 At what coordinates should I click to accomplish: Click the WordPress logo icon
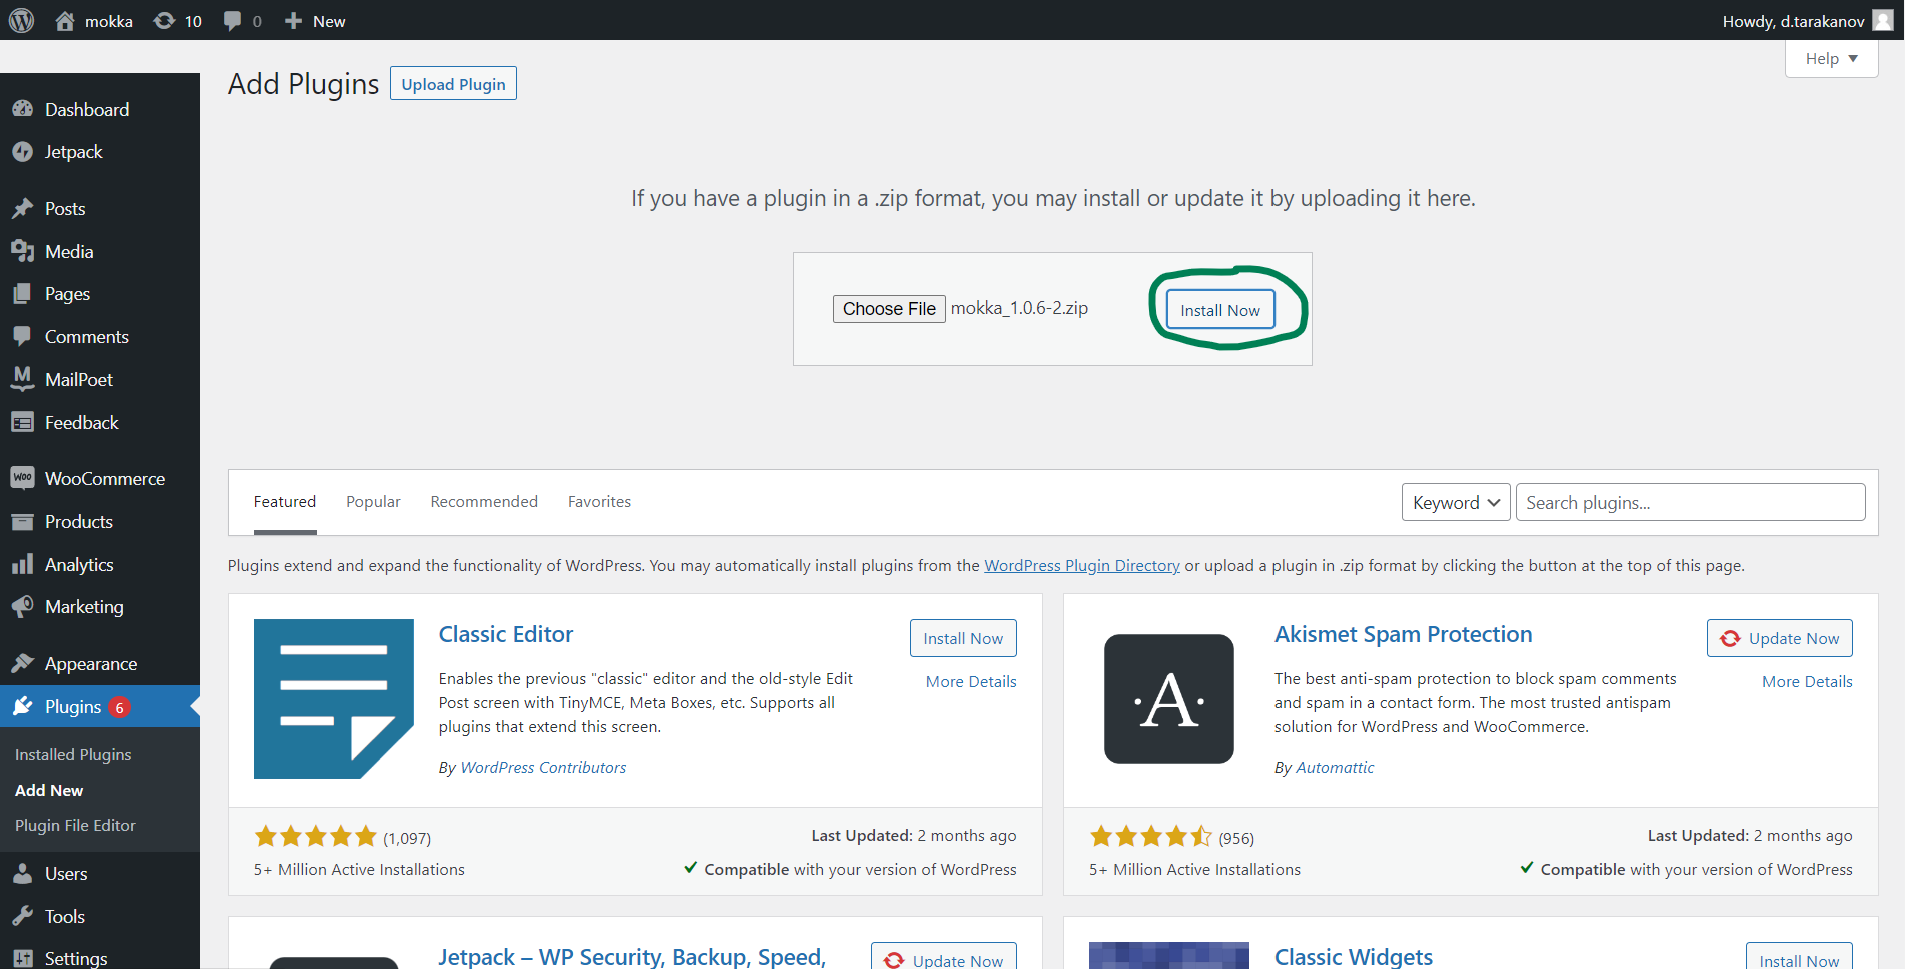pyautogui.click(x=21, y=21)
